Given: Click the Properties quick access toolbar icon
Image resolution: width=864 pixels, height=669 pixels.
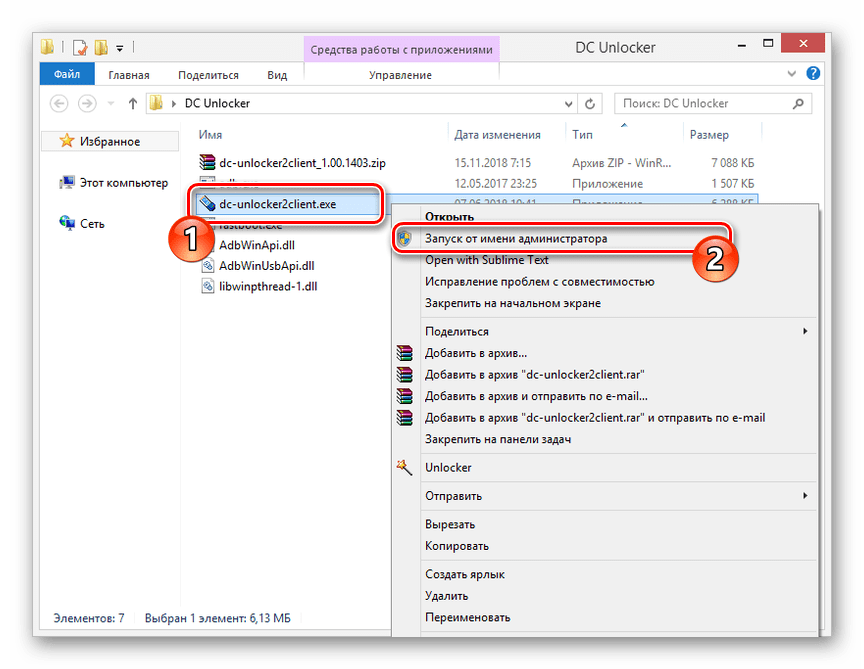Looking at the screenshot, I should click(x=80, y=48).
